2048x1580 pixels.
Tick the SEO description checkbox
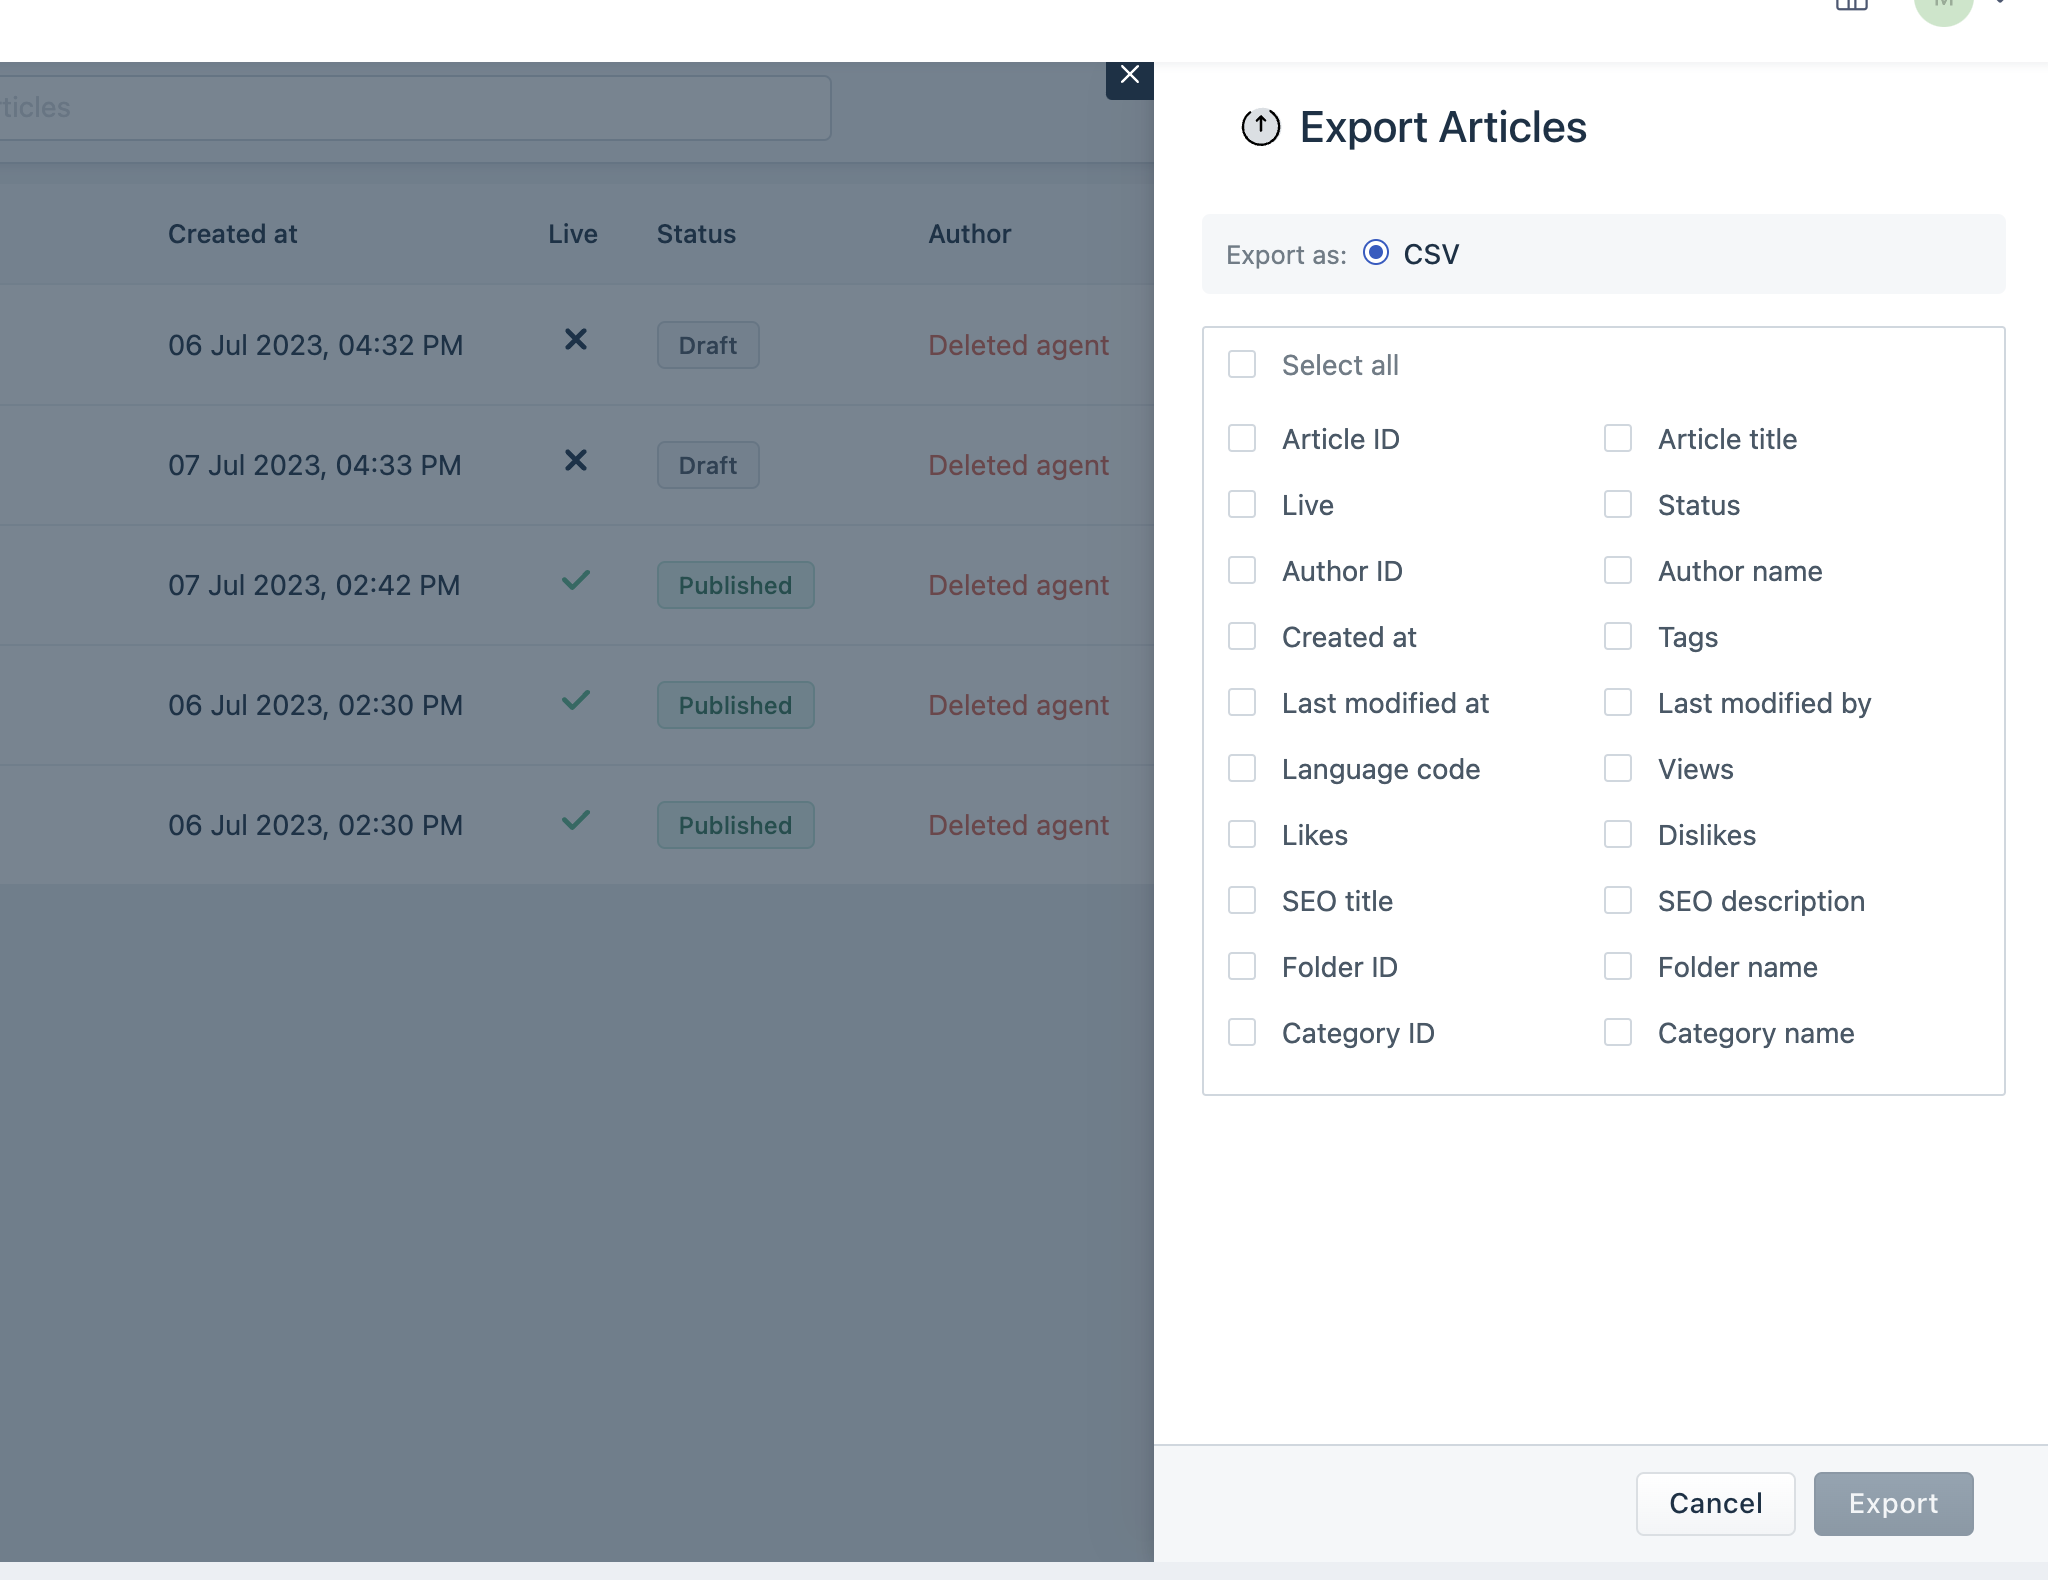click(x=1617, y=901)
